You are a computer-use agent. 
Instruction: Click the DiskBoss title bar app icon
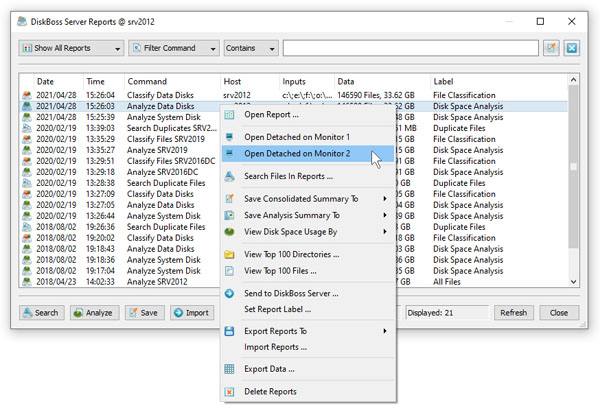coord(22,21)
